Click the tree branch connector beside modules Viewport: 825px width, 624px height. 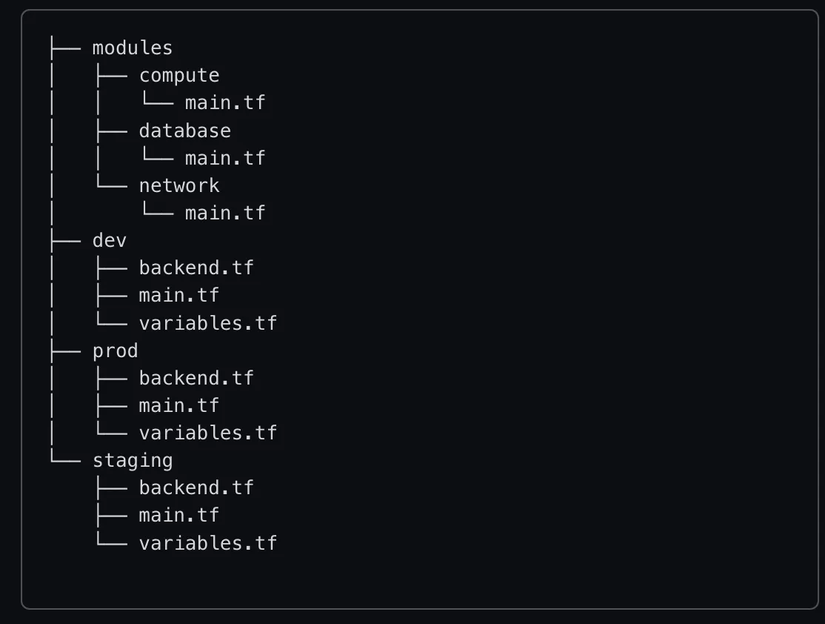click(65, 48)
